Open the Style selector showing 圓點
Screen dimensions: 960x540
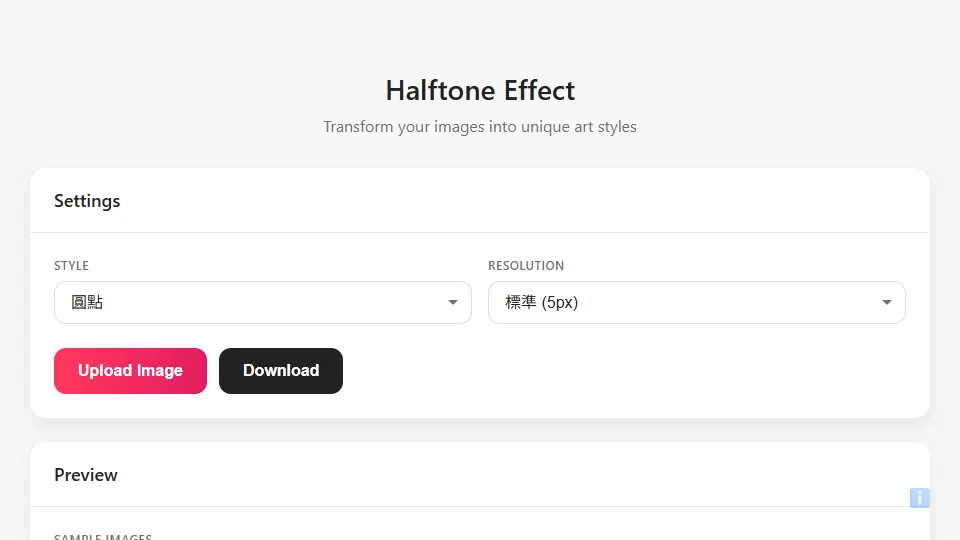(263, 302)
